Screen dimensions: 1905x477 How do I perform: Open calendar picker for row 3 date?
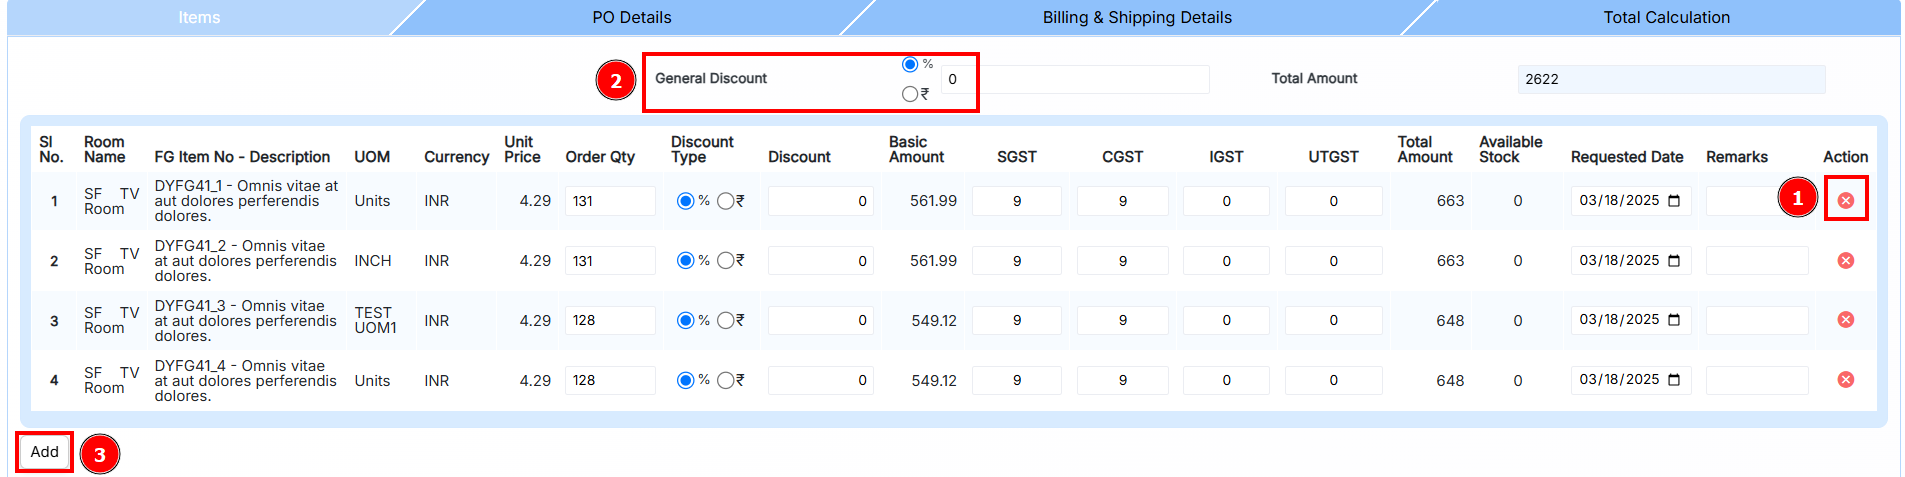(1674, 320)
